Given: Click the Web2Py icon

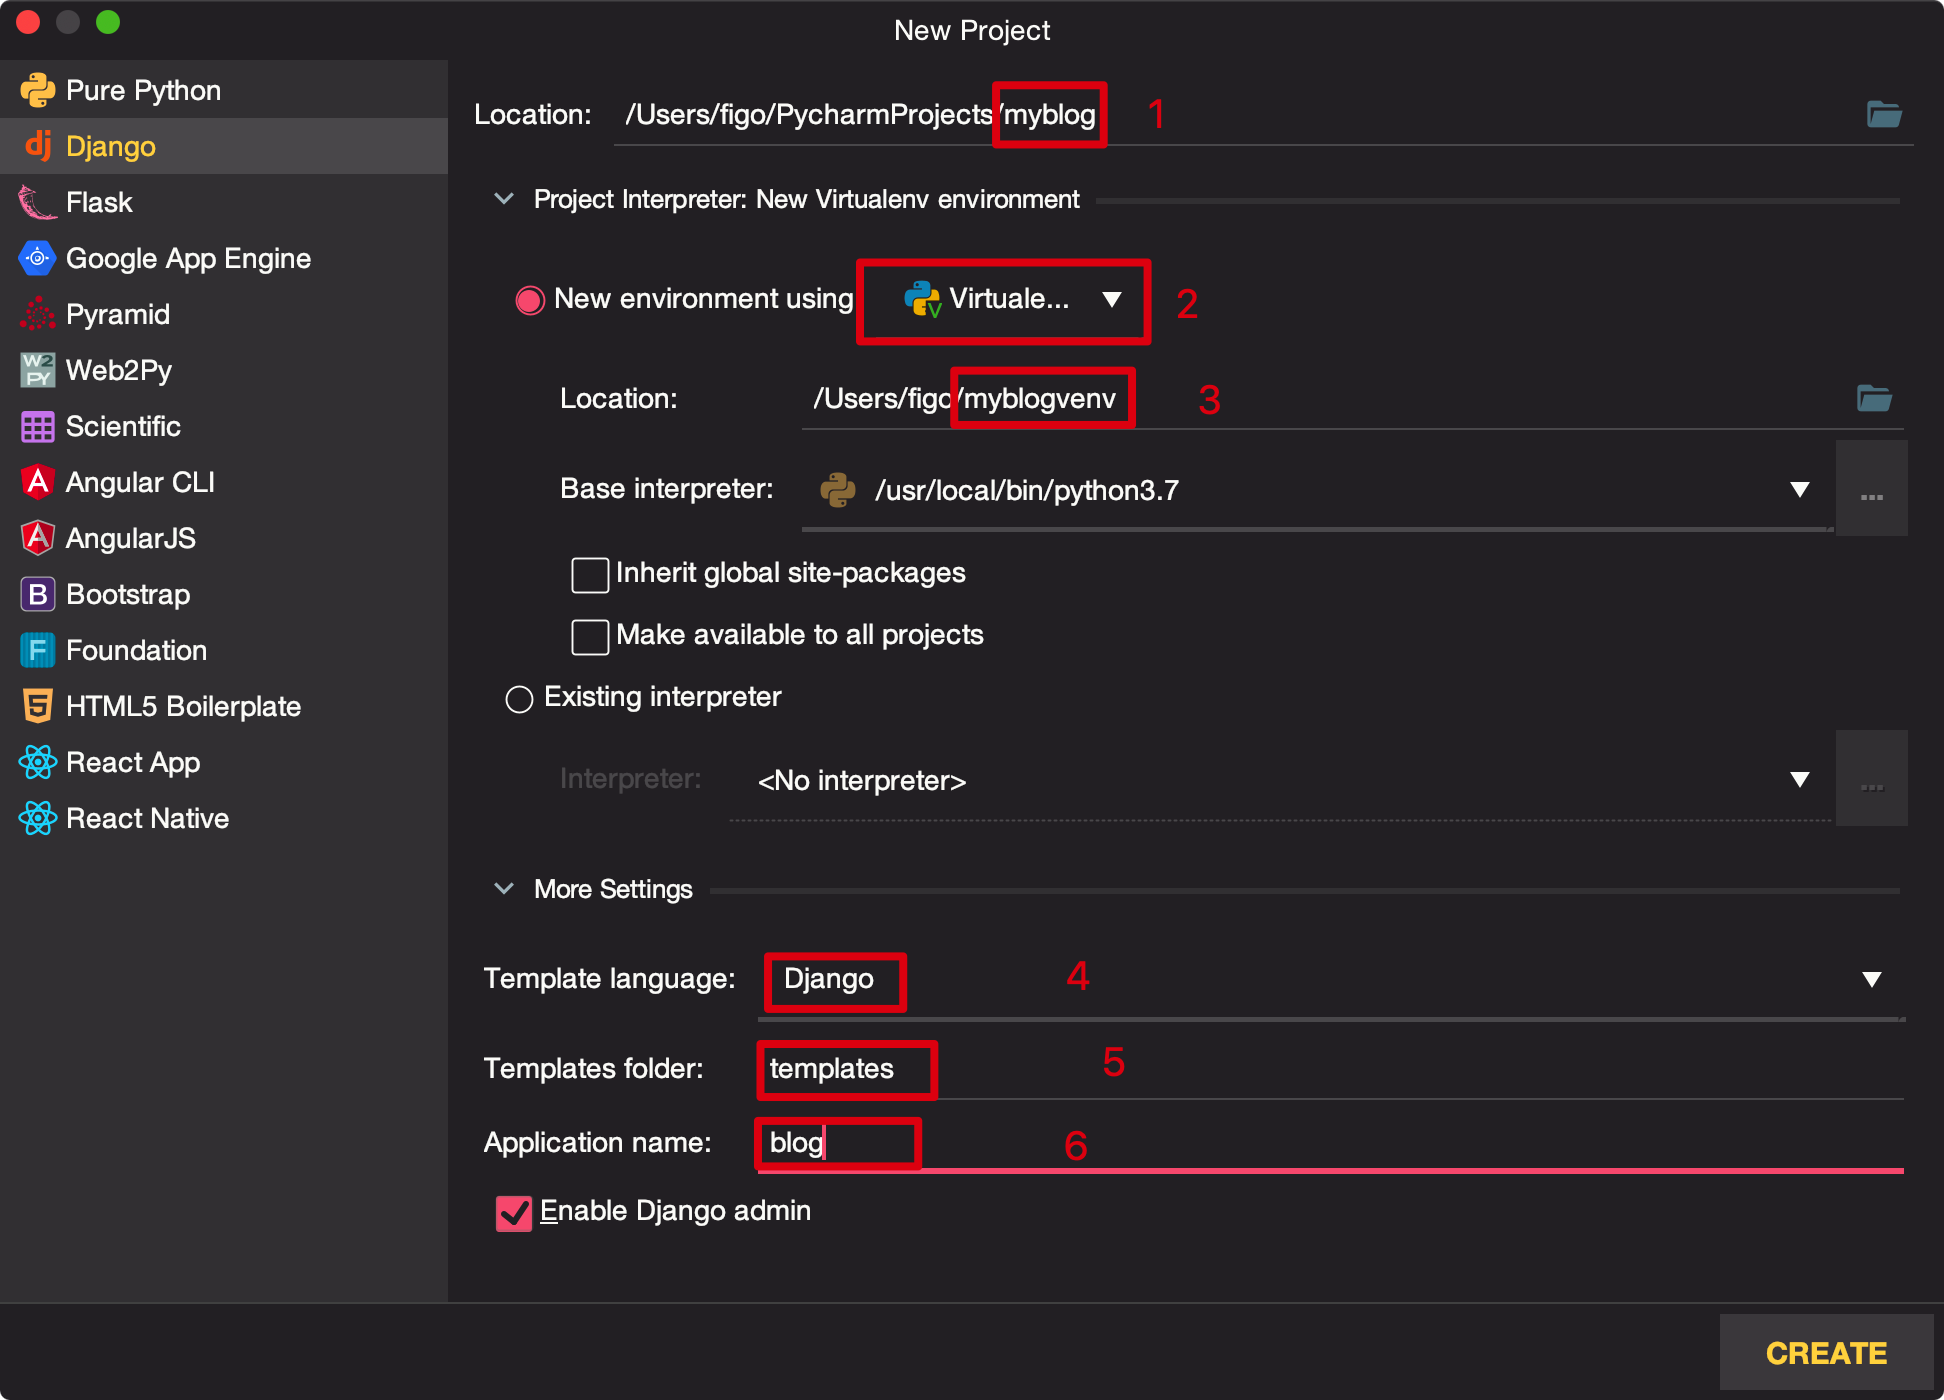Looking at the screenshot, I should 37,370.
